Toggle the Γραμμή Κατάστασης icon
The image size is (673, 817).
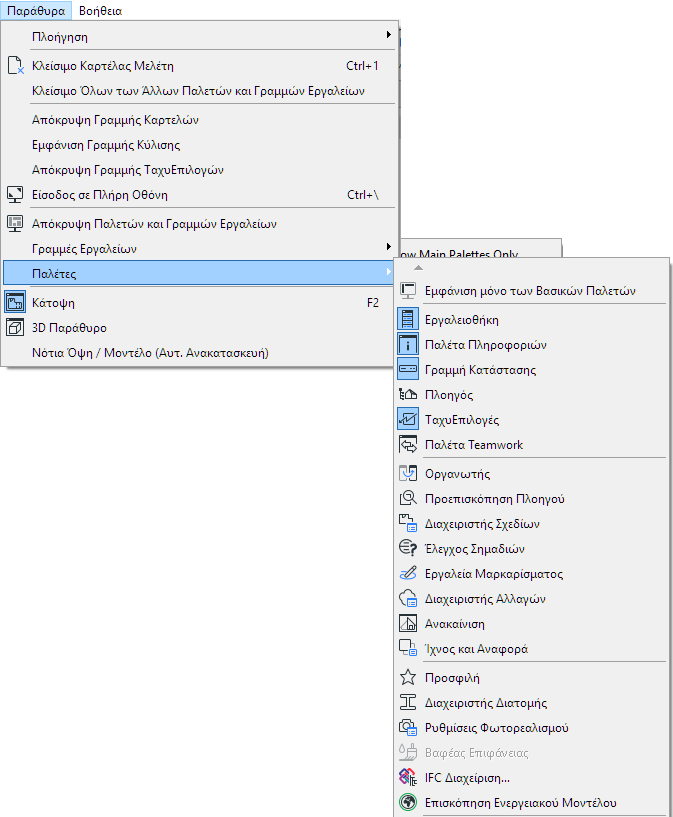tap(408, 369)
